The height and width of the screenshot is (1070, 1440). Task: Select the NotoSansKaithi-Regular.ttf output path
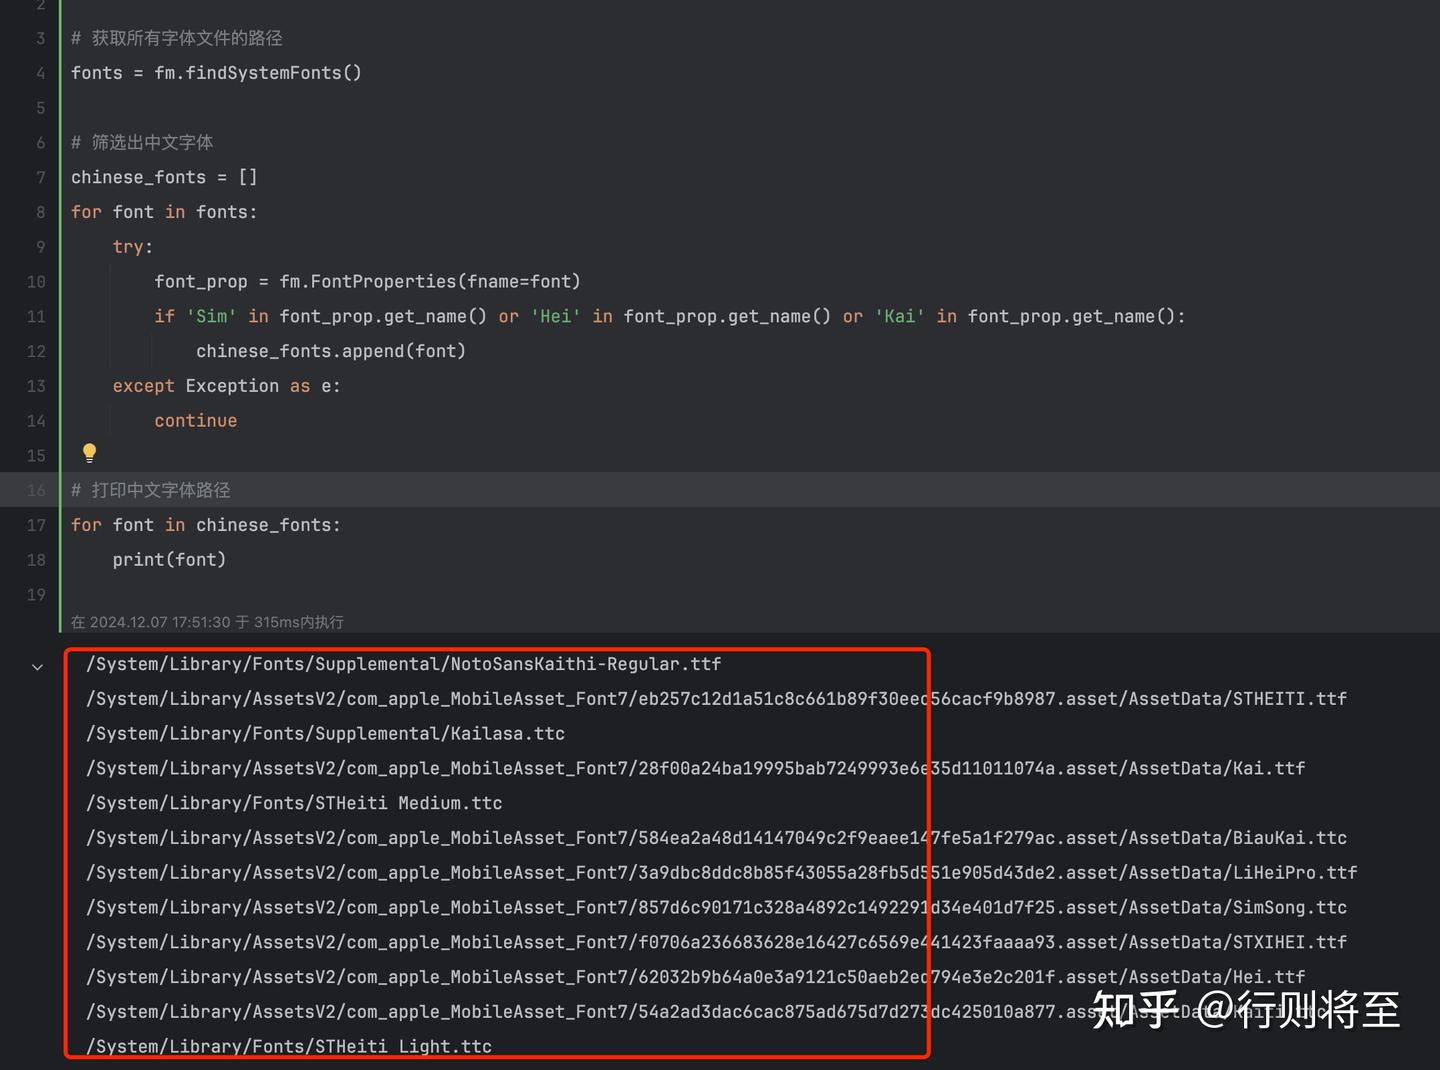pyautogui.click(x=402, y=663)
